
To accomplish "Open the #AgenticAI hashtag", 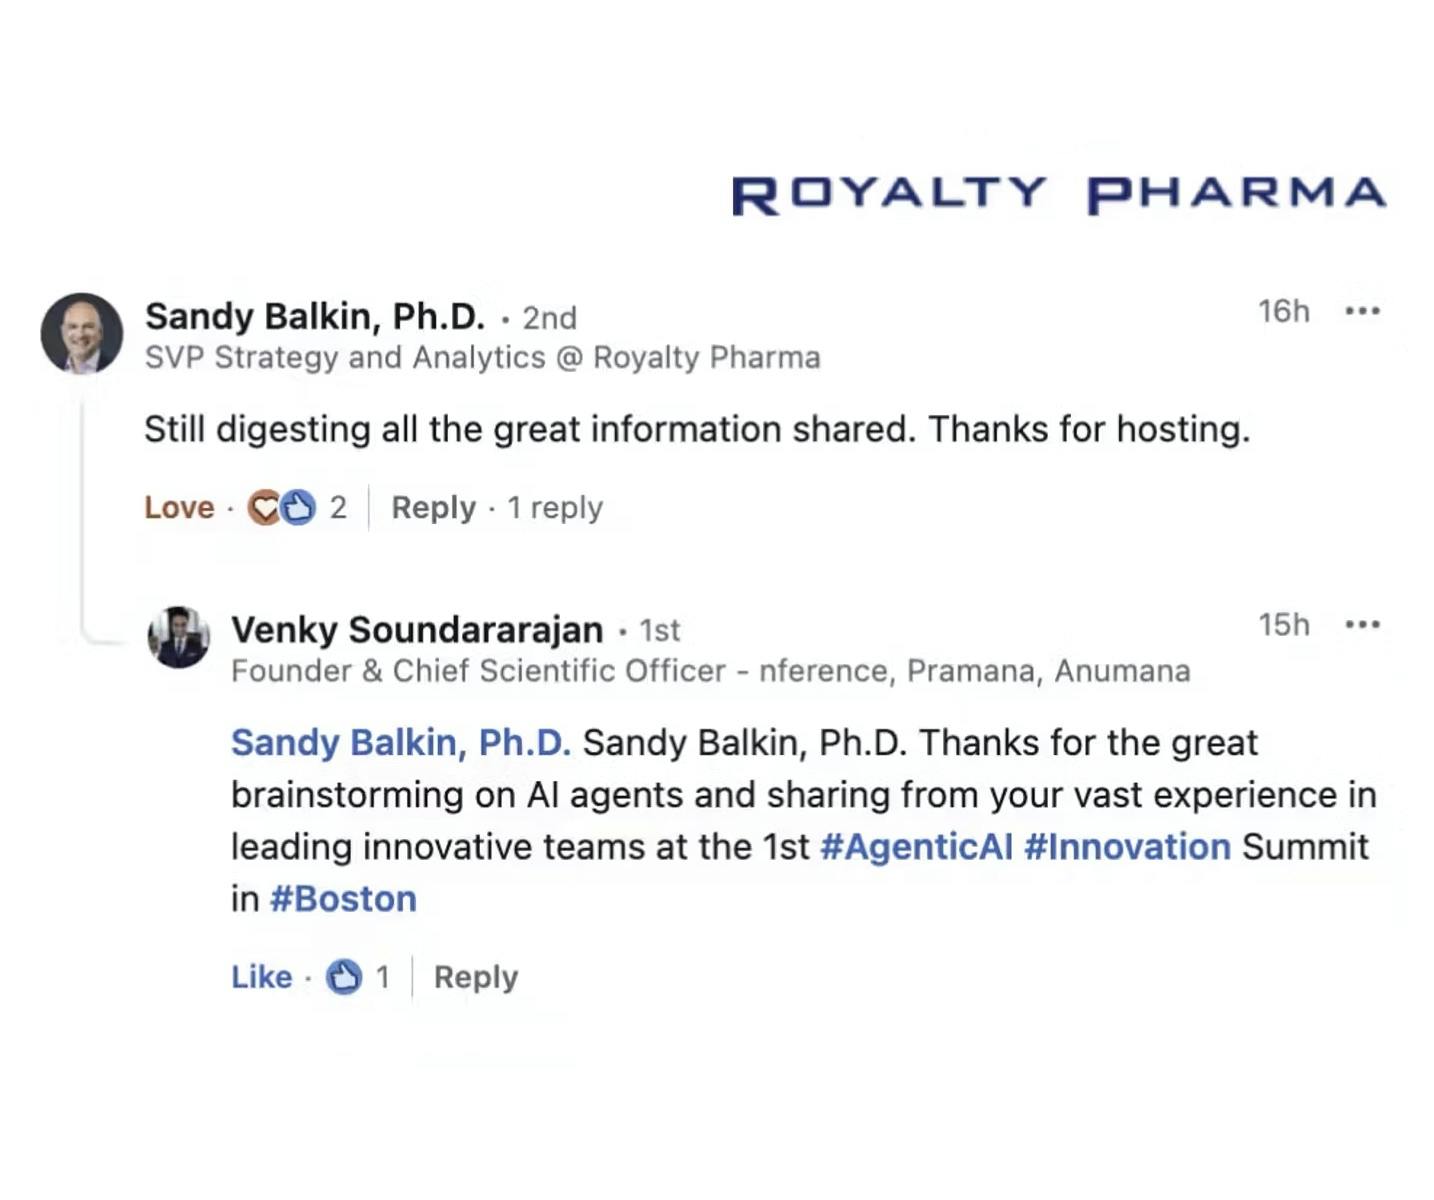I will click(916, 847).
